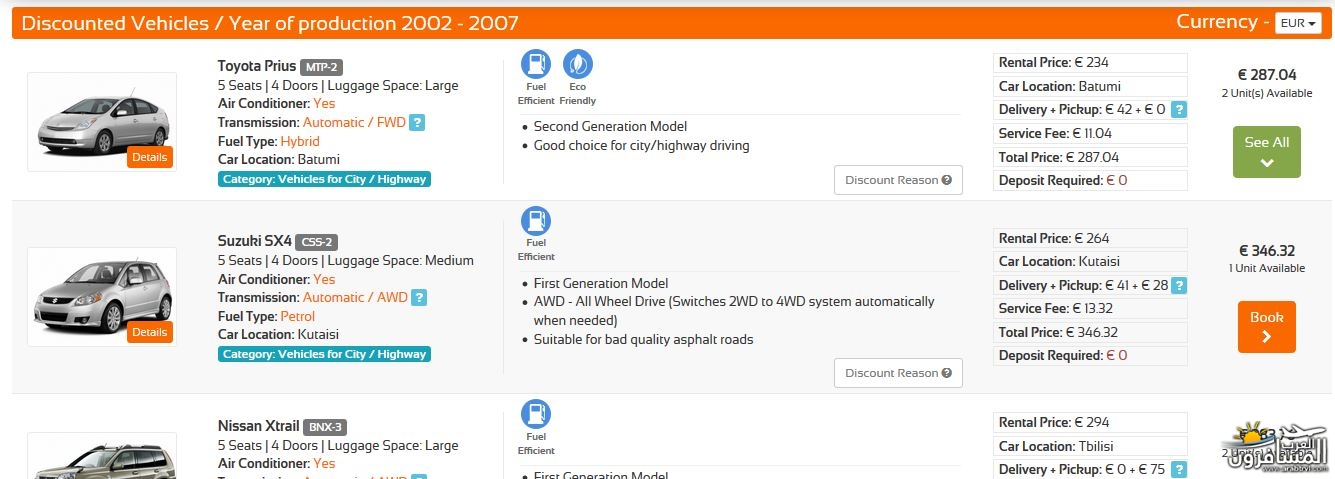Click Car Location: Kutaisi cell in price table
1335x479 pixels.
[x=1090, y=262]
